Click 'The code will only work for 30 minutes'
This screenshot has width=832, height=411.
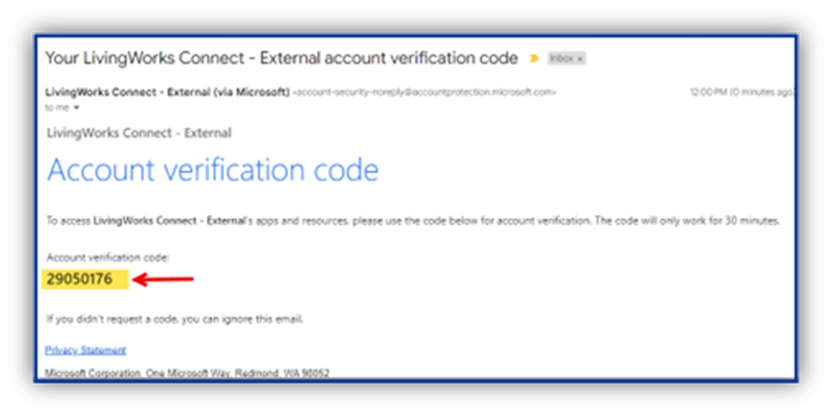[x=687, y=221]
